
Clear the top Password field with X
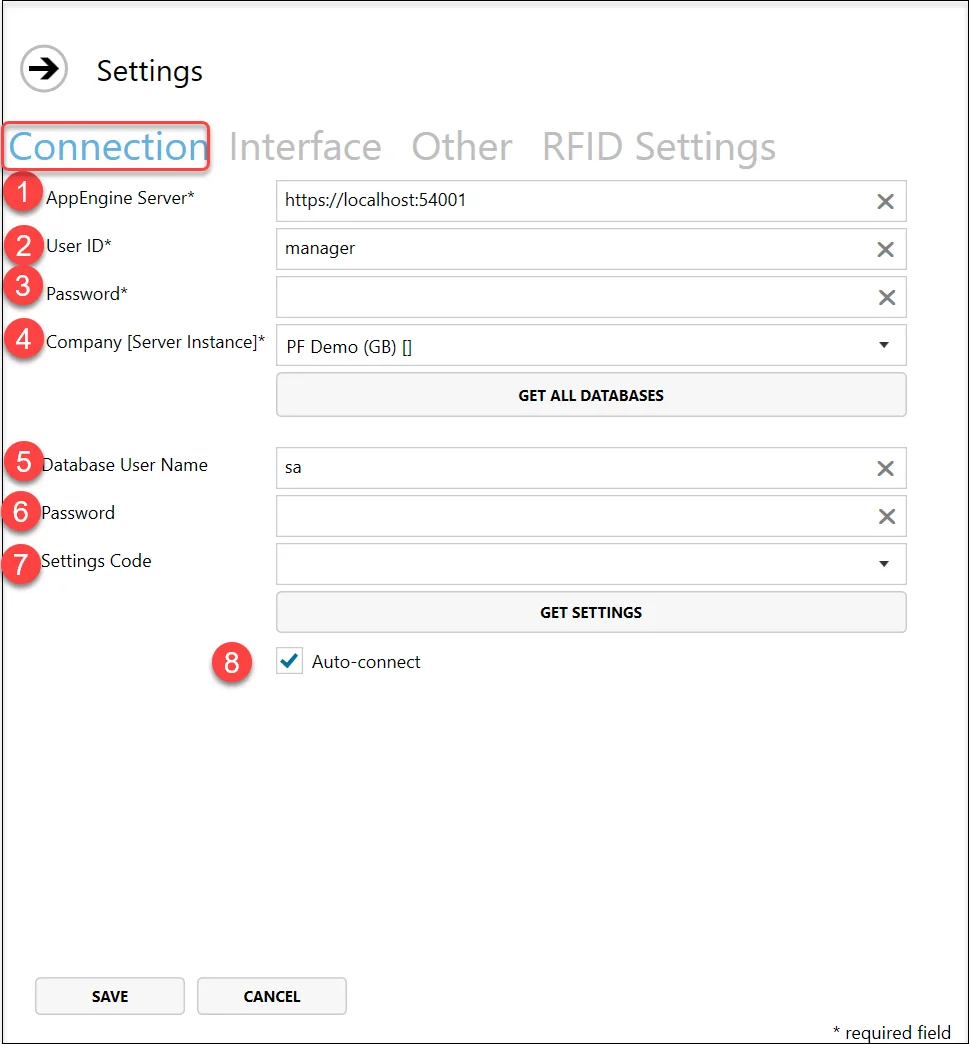click(885, 297)
